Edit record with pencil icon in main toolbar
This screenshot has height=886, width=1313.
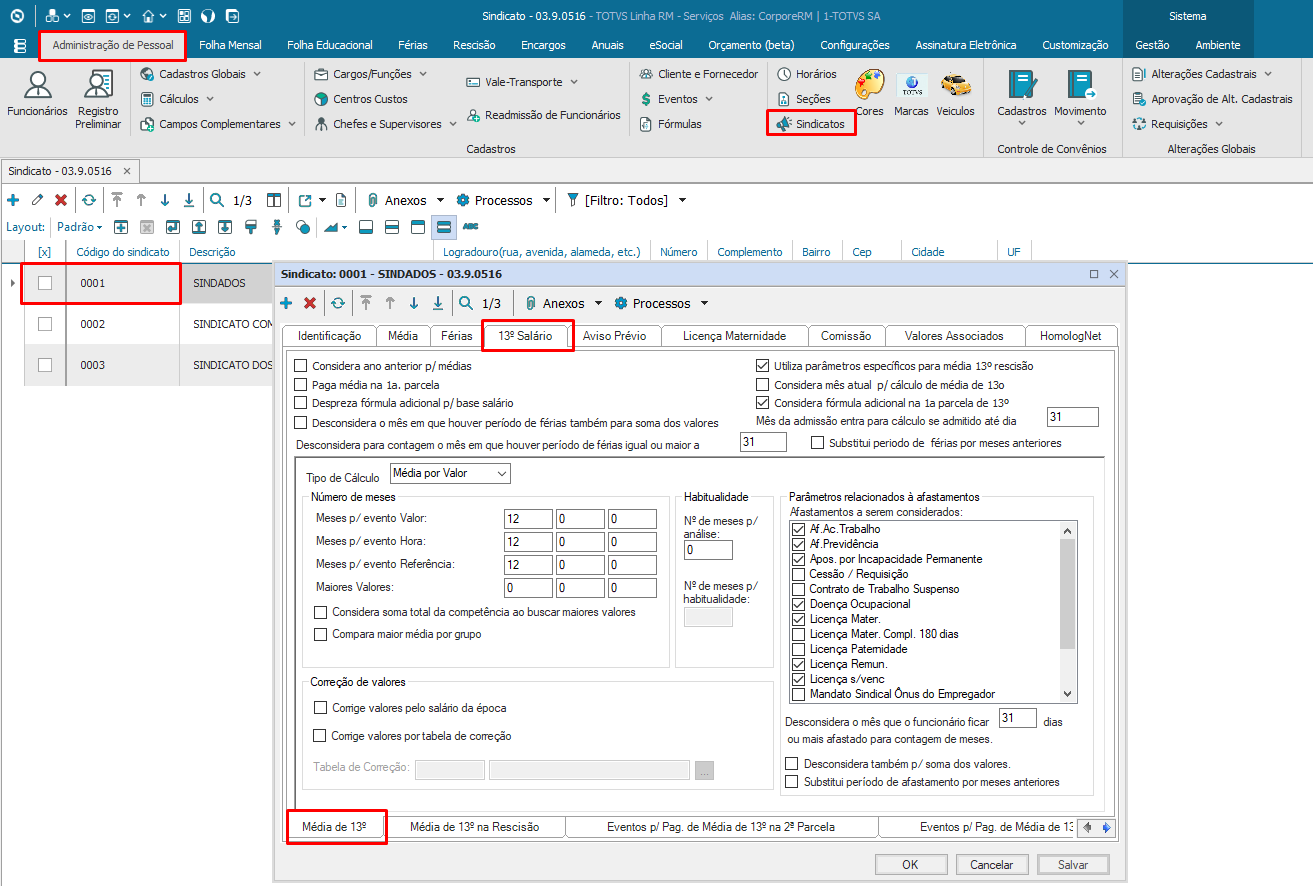(x=37, y=200)
